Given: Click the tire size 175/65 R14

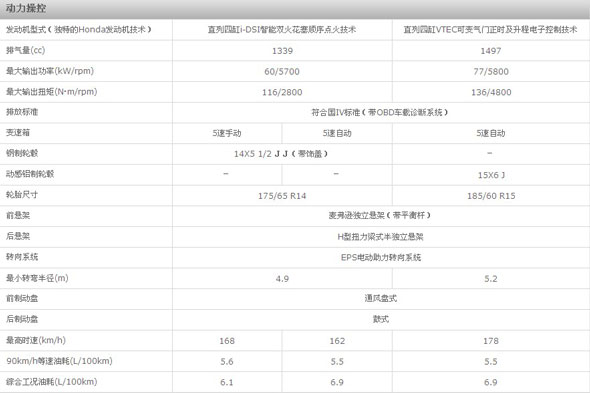Looking at the screenshot, I should tap(282, 196).
